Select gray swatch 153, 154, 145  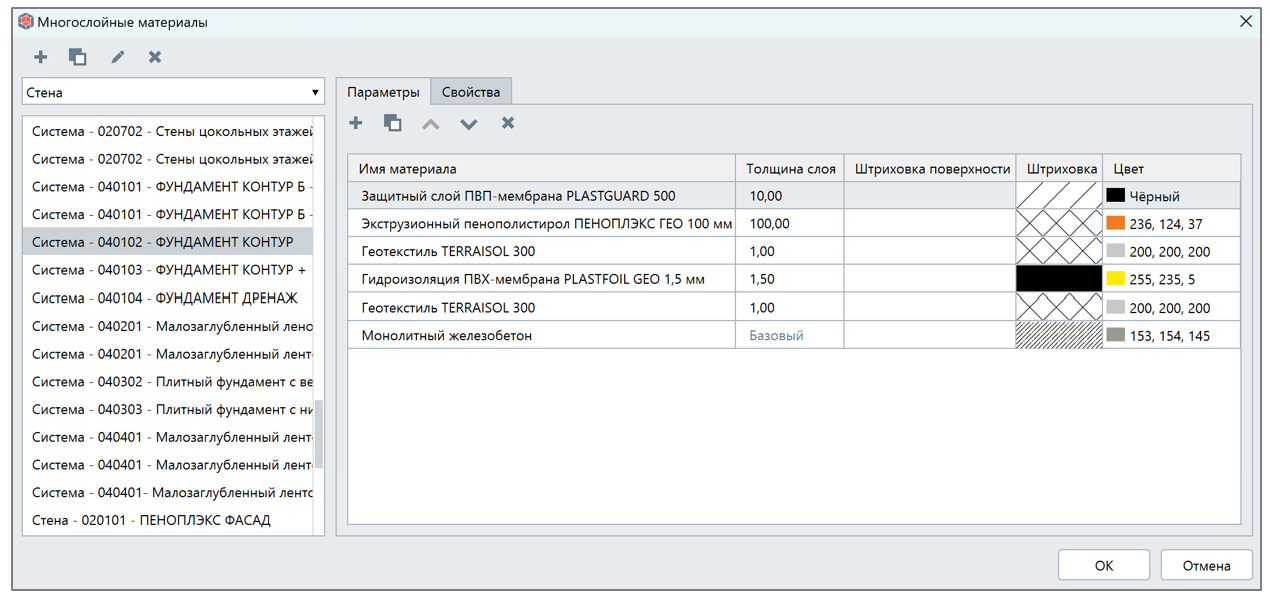click(1116, 335)
